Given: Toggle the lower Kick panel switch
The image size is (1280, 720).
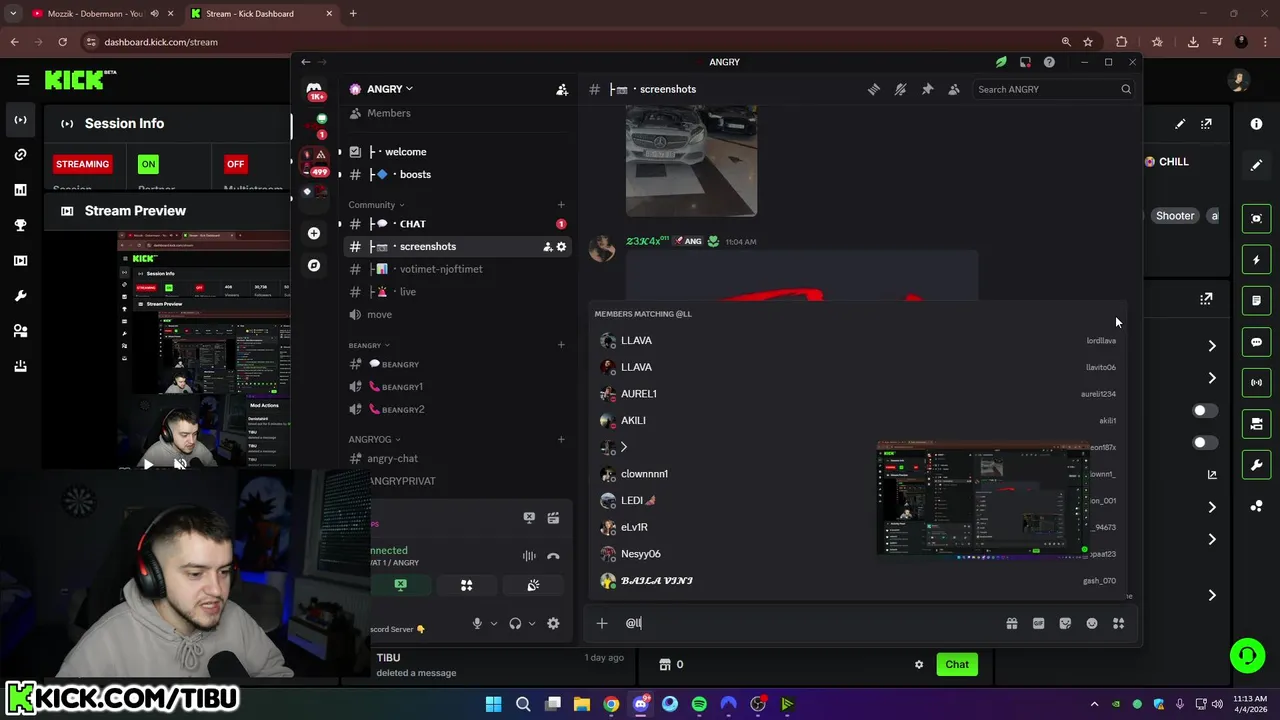Looking at the screenshot, I should pos(1204,442).
